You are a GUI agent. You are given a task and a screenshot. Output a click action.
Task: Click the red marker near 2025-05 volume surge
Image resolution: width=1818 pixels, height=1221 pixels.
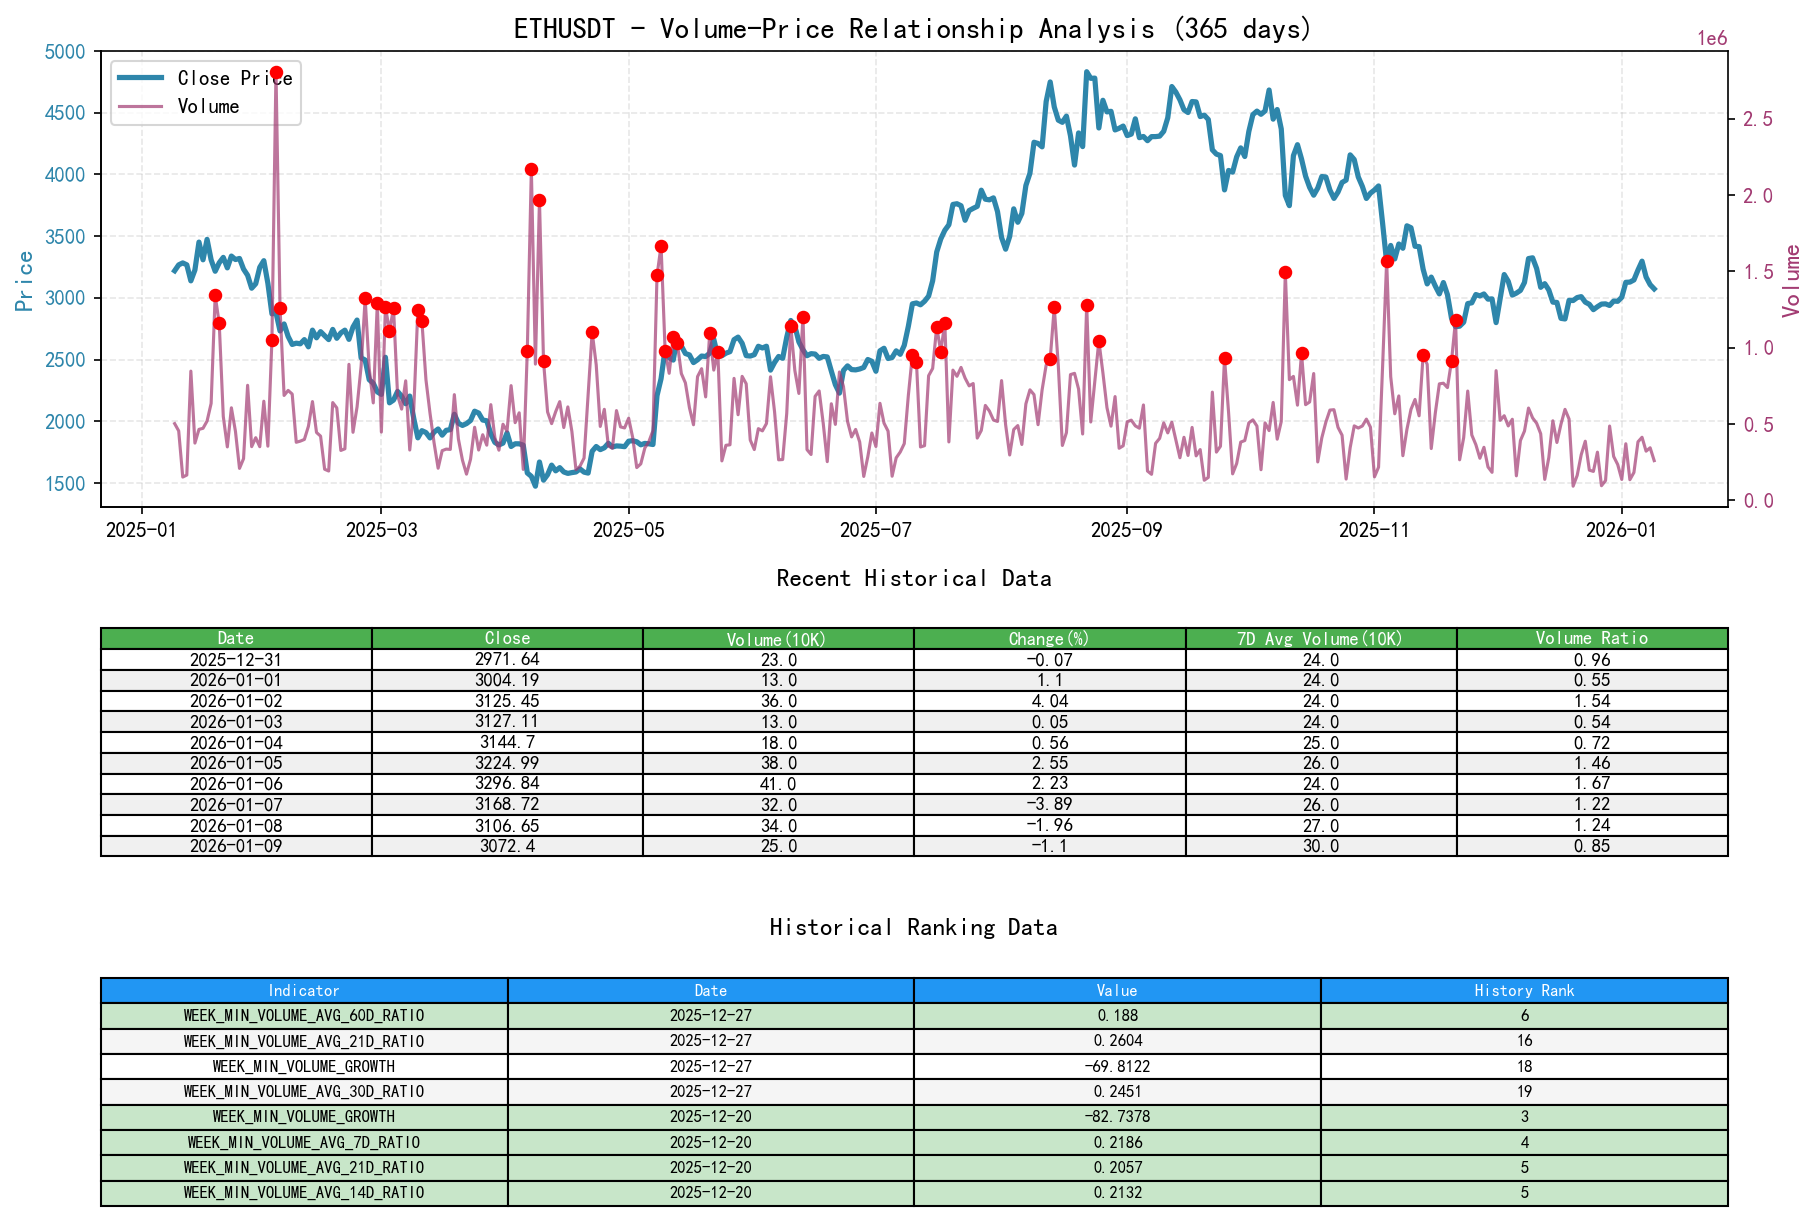(661, 244)
